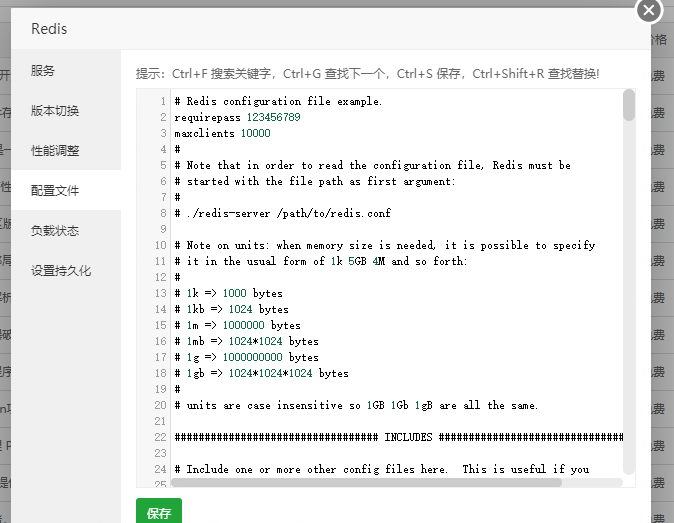Click line 5 'Note that in order to read' comment
The image size is (674, 523).
[x=373, y=165]
